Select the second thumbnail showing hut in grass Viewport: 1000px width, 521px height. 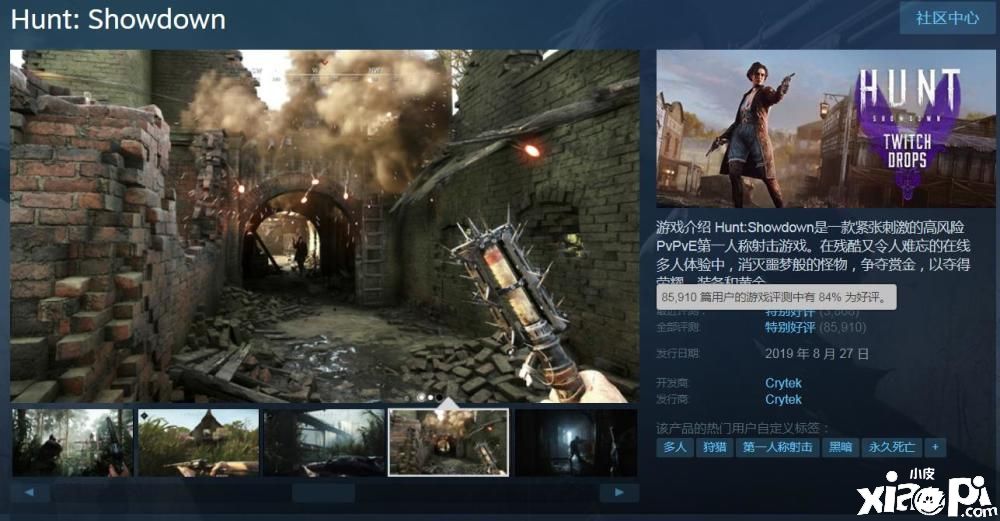click(x=198, y=443)
